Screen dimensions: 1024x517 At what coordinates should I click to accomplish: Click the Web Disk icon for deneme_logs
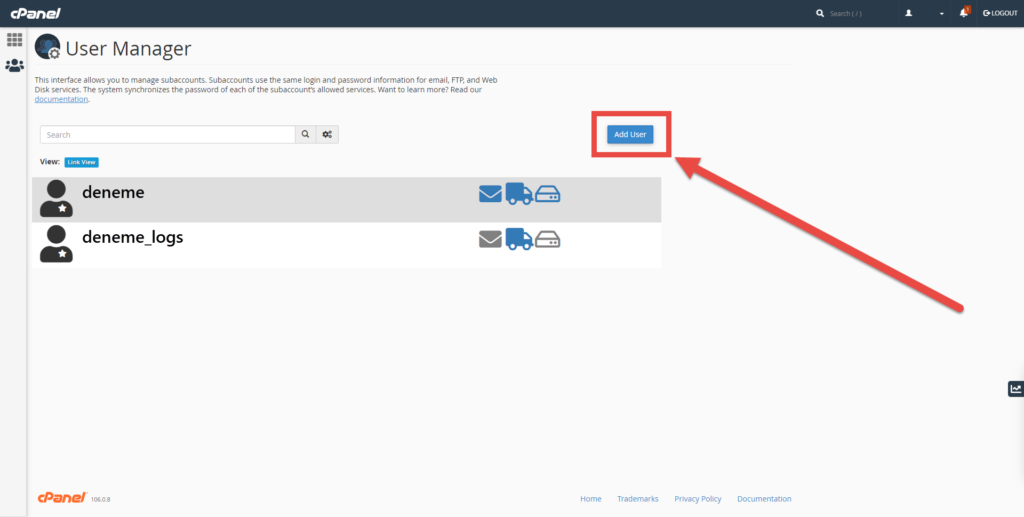tap(548, 239)
